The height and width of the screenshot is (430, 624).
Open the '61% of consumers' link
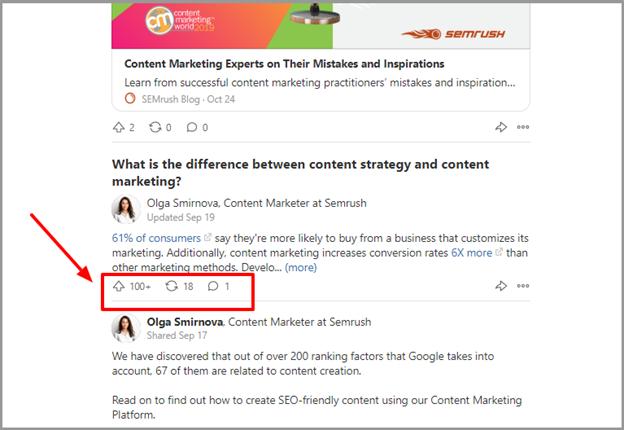point(156,238)
